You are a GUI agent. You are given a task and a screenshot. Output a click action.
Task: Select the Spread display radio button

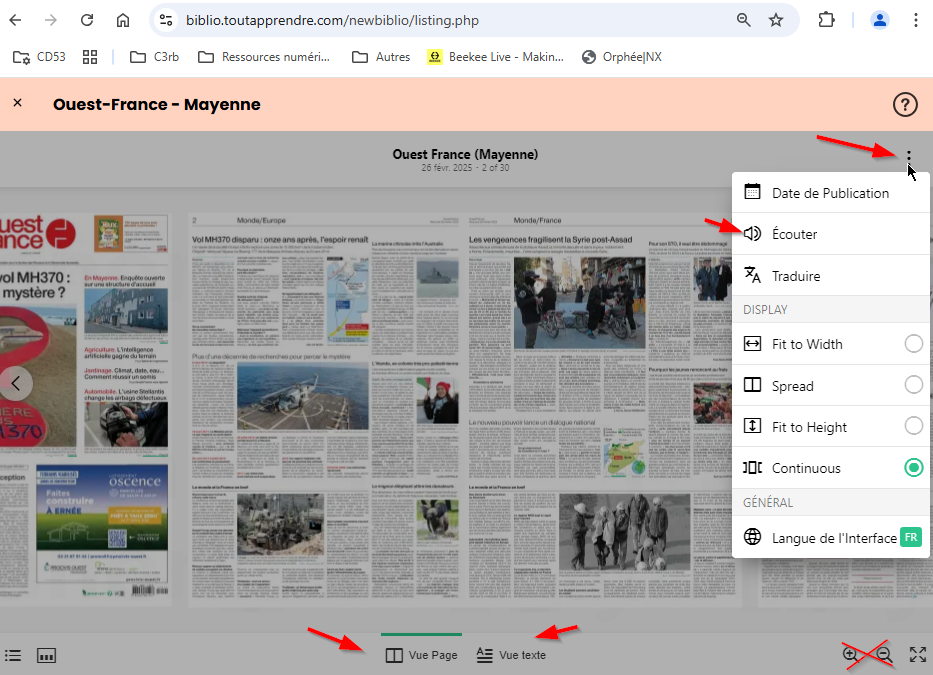point(913,385)
